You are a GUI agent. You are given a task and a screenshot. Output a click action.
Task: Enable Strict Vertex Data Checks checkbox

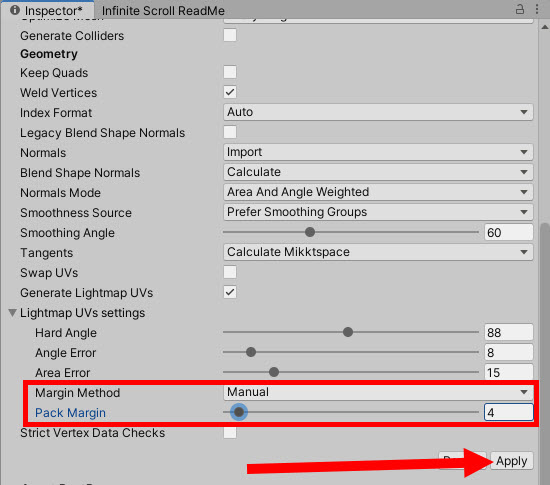pos(230,432)
